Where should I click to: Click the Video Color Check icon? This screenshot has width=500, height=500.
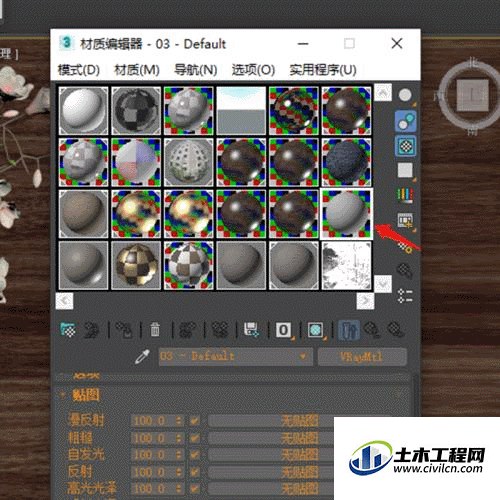pyautogui.click(x=405, y=195)
